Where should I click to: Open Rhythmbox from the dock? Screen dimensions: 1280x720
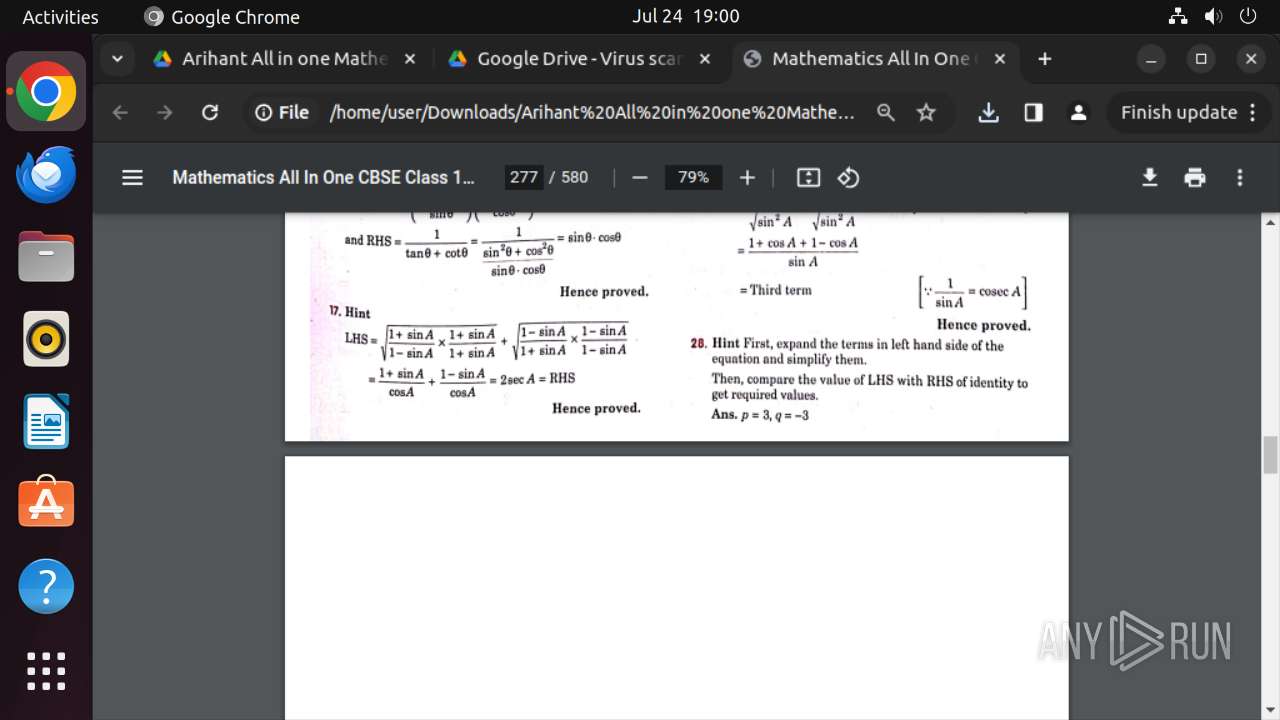46,339
